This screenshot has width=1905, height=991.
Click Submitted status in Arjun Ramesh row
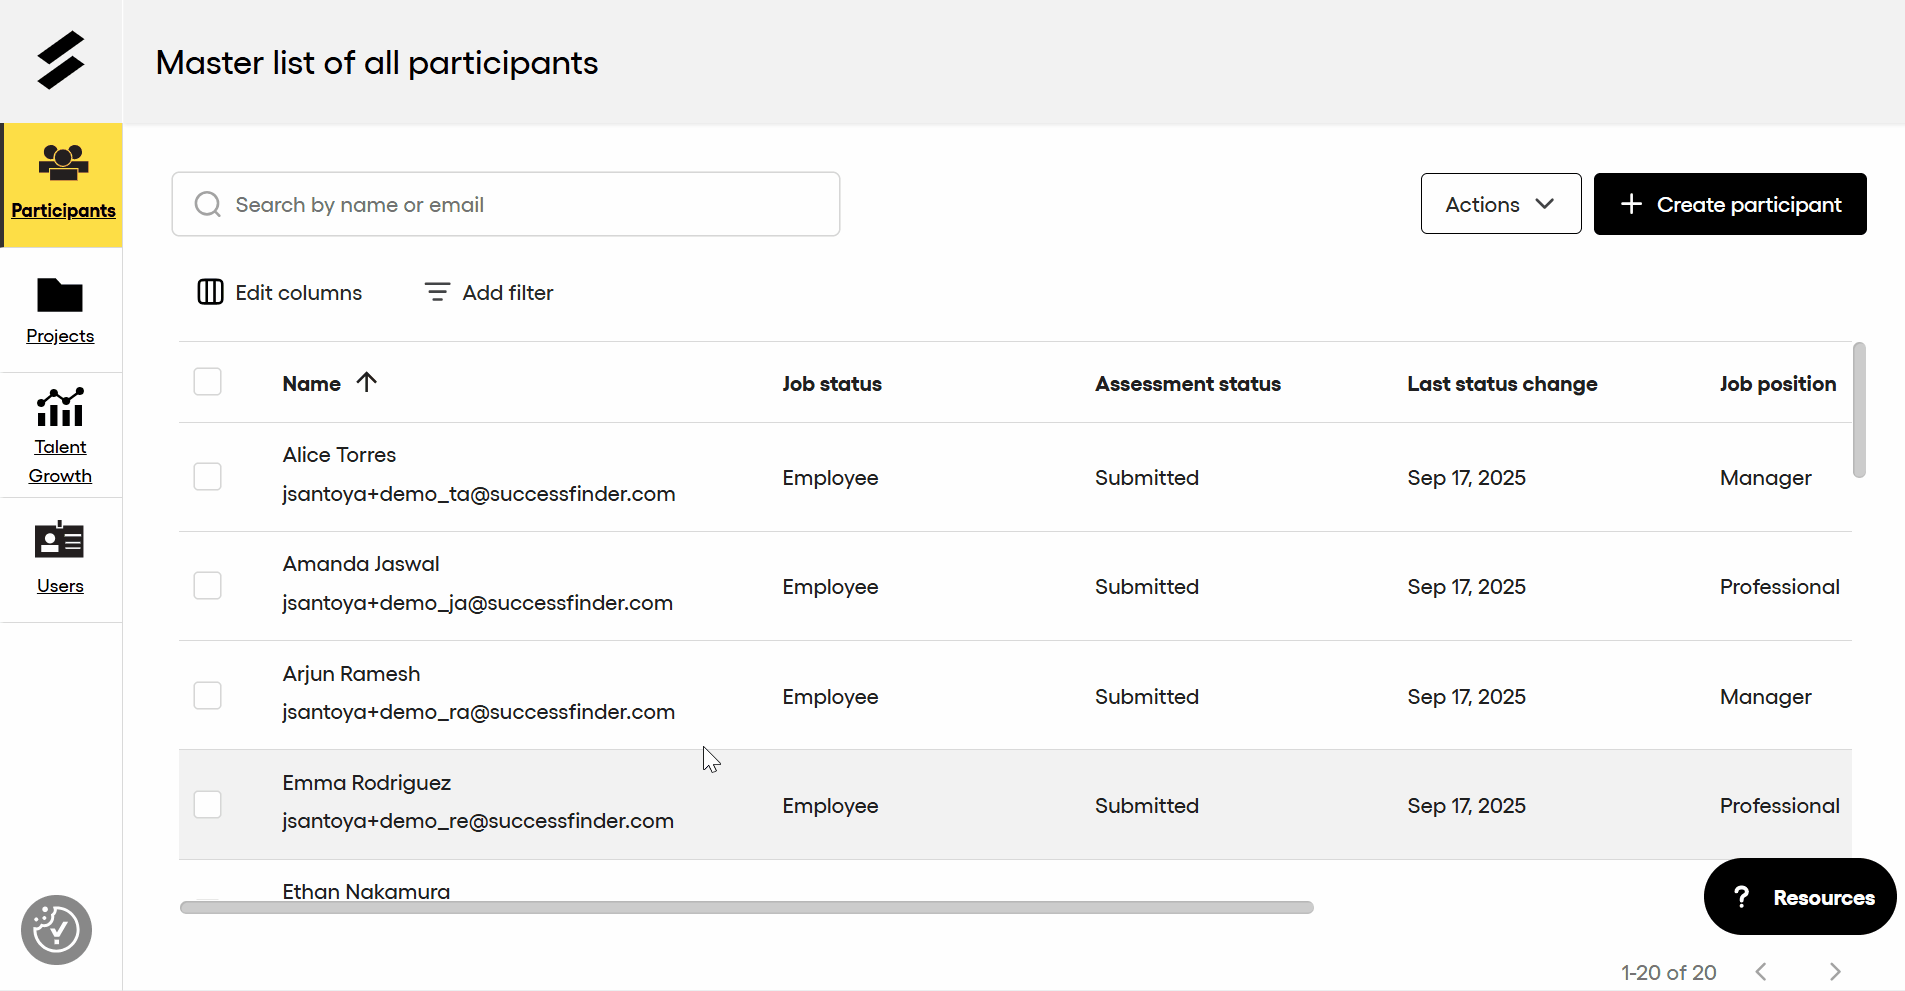click(x=1147, y=697)
